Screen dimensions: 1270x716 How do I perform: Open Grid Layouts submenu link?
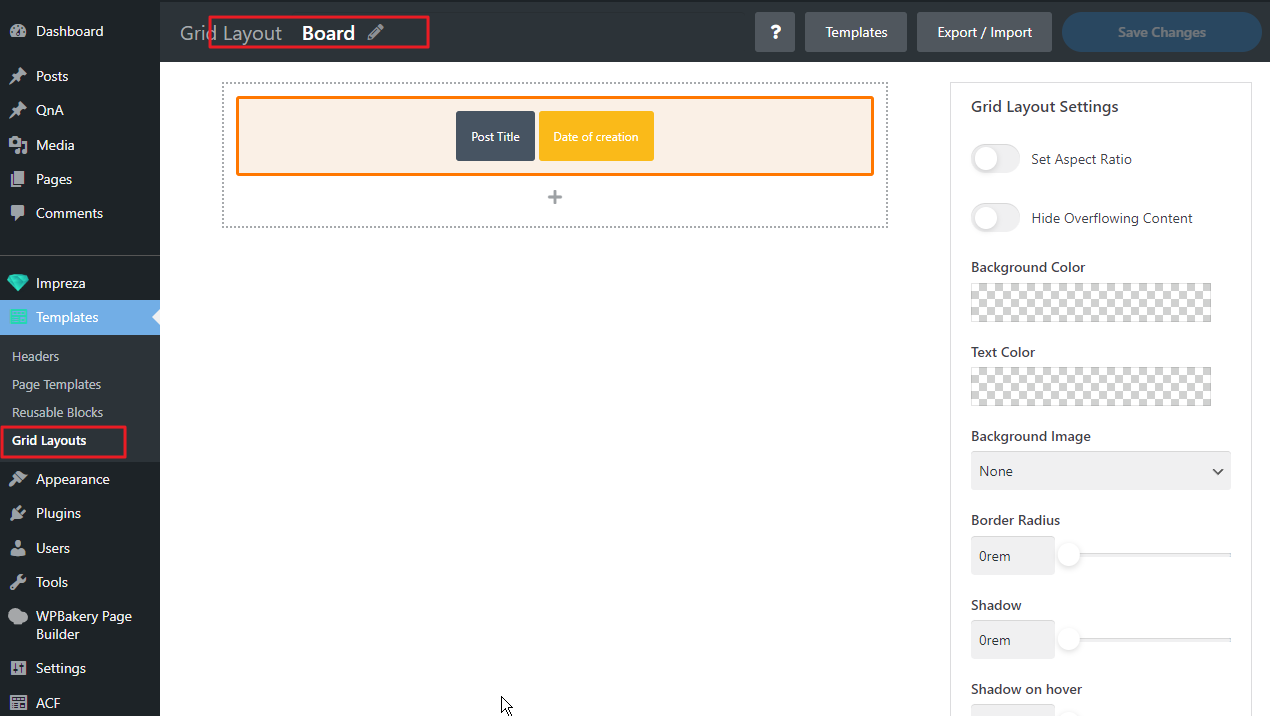click(x=49, y=440)
